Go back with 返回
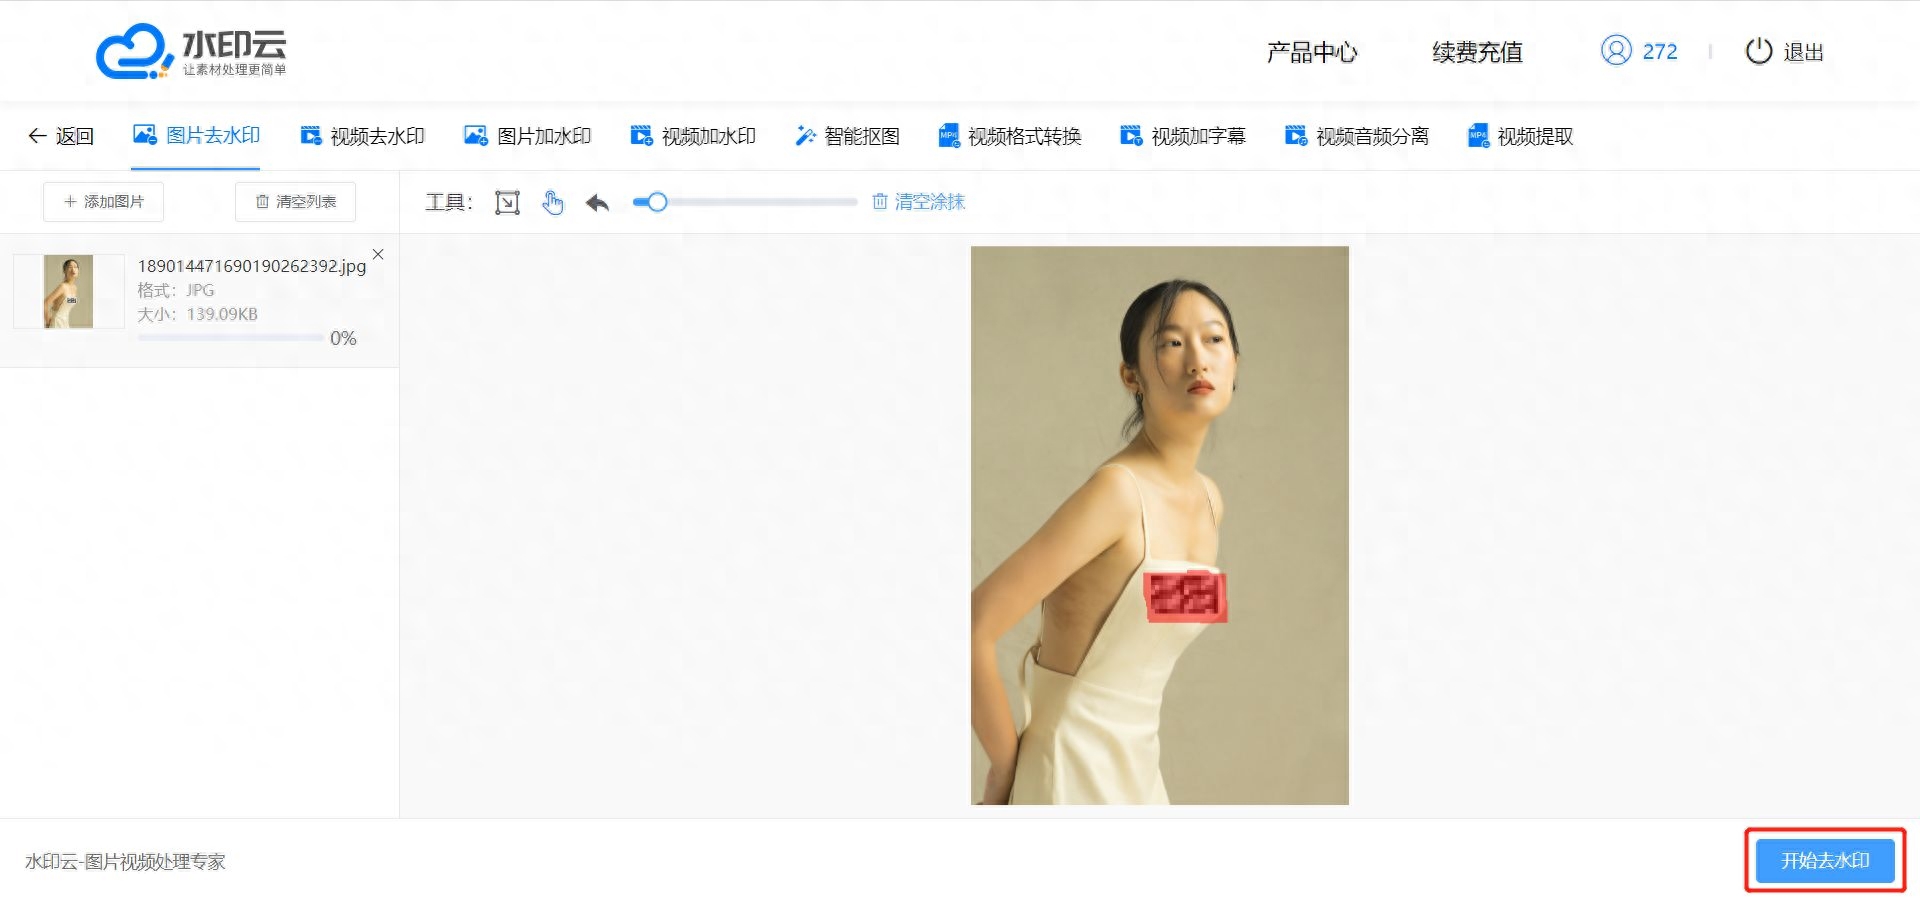 pos(61,136)
